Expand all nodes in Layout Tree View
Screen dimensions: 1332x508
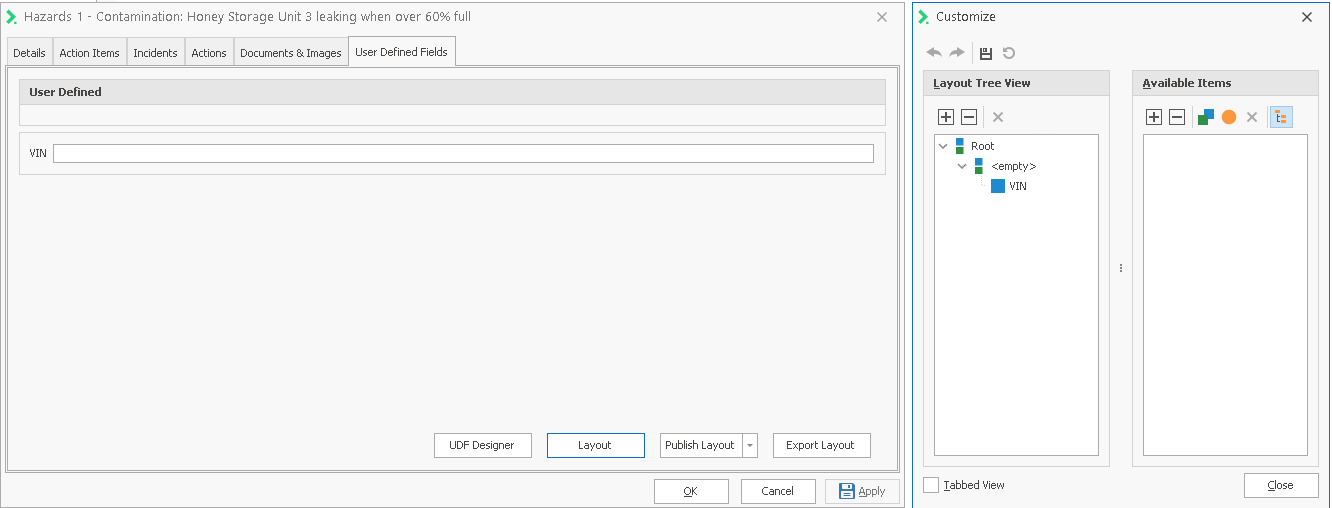946,117
